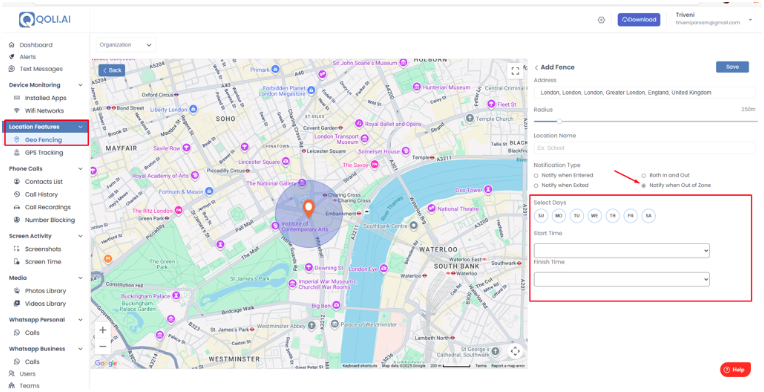Toggle the SA day selector
The height and width of the screenshot is (392, 764).
coord(649,216)
